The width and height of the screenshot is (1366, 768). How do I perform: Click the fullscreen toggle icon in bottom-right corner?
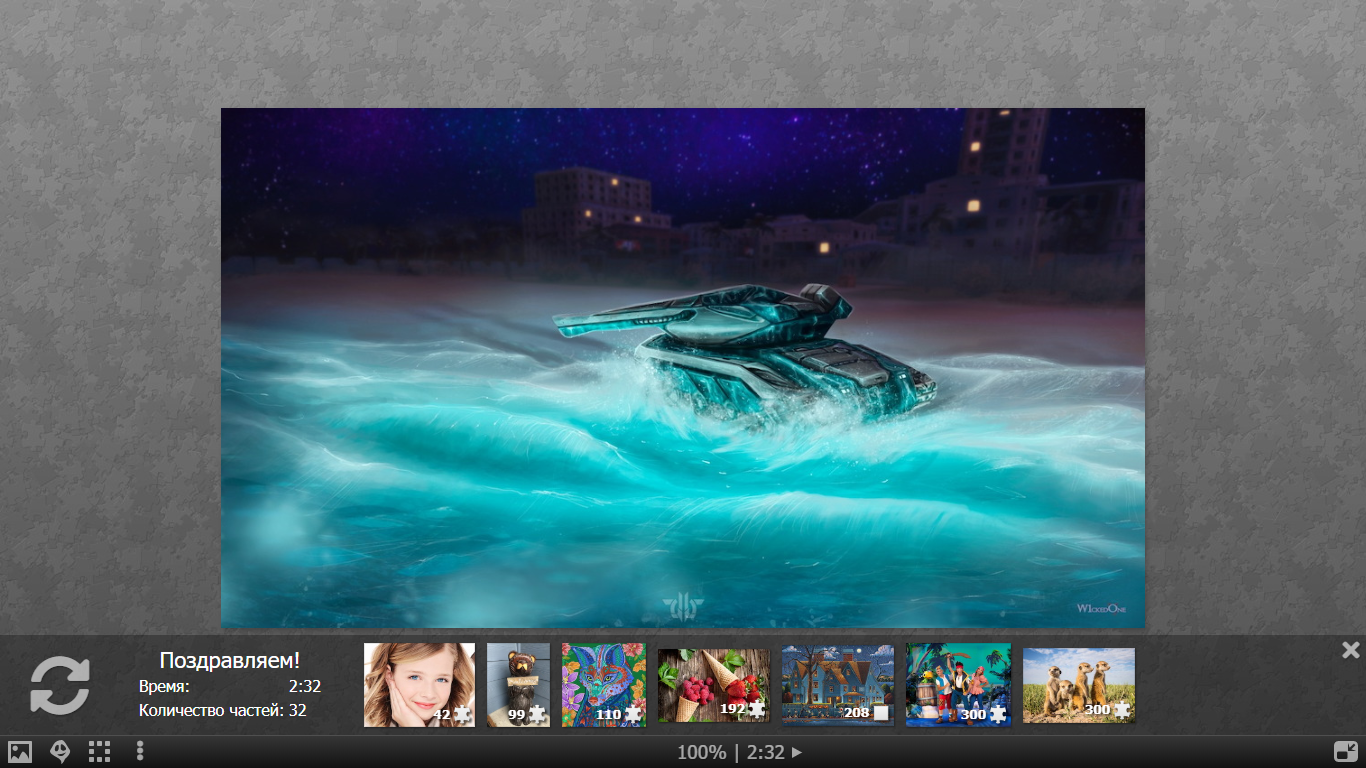click(1346, 752)
